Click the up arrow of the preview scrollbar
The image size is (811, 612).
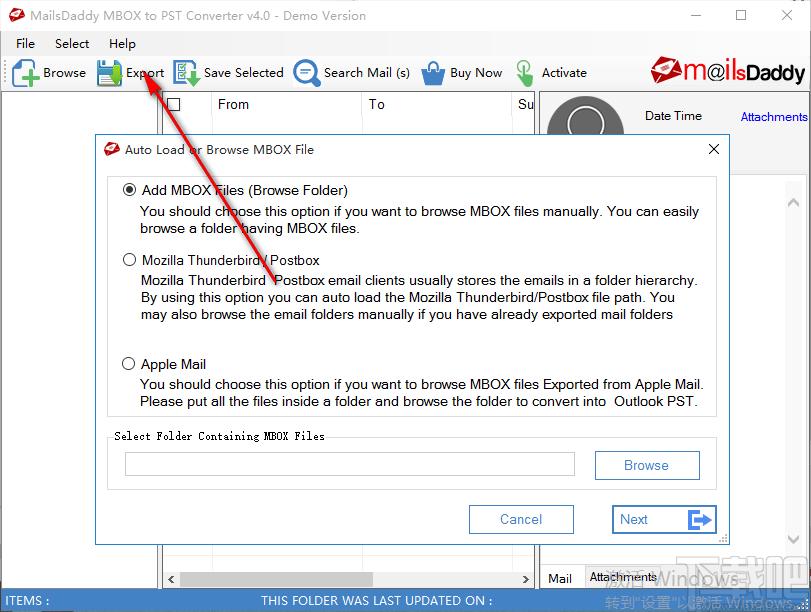click(793, 203)
